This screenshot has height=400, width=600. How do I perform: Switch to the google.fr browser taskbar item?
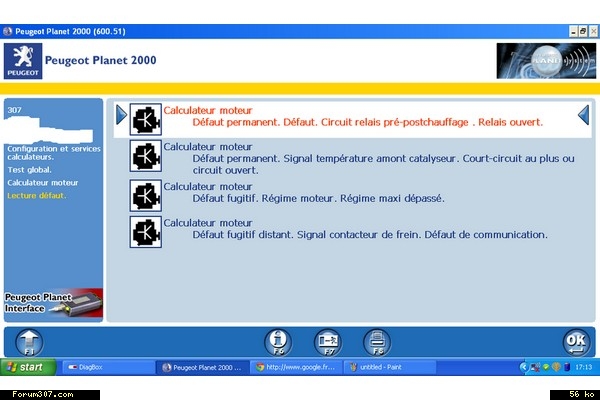pyautogui.click(x=297, y=367)
